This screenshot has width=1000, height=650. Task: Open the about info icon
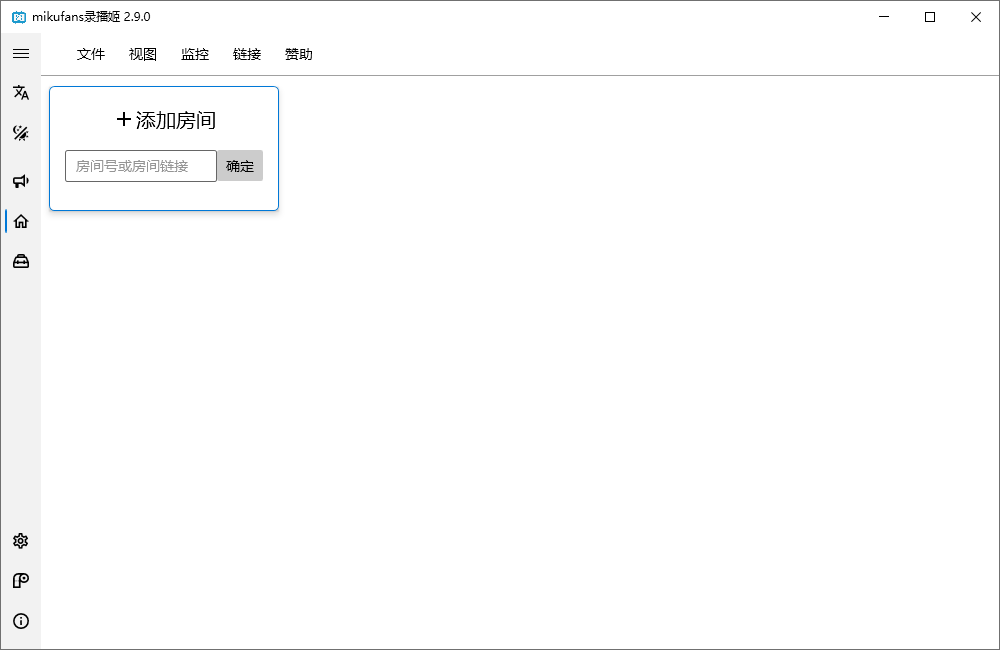20,621
